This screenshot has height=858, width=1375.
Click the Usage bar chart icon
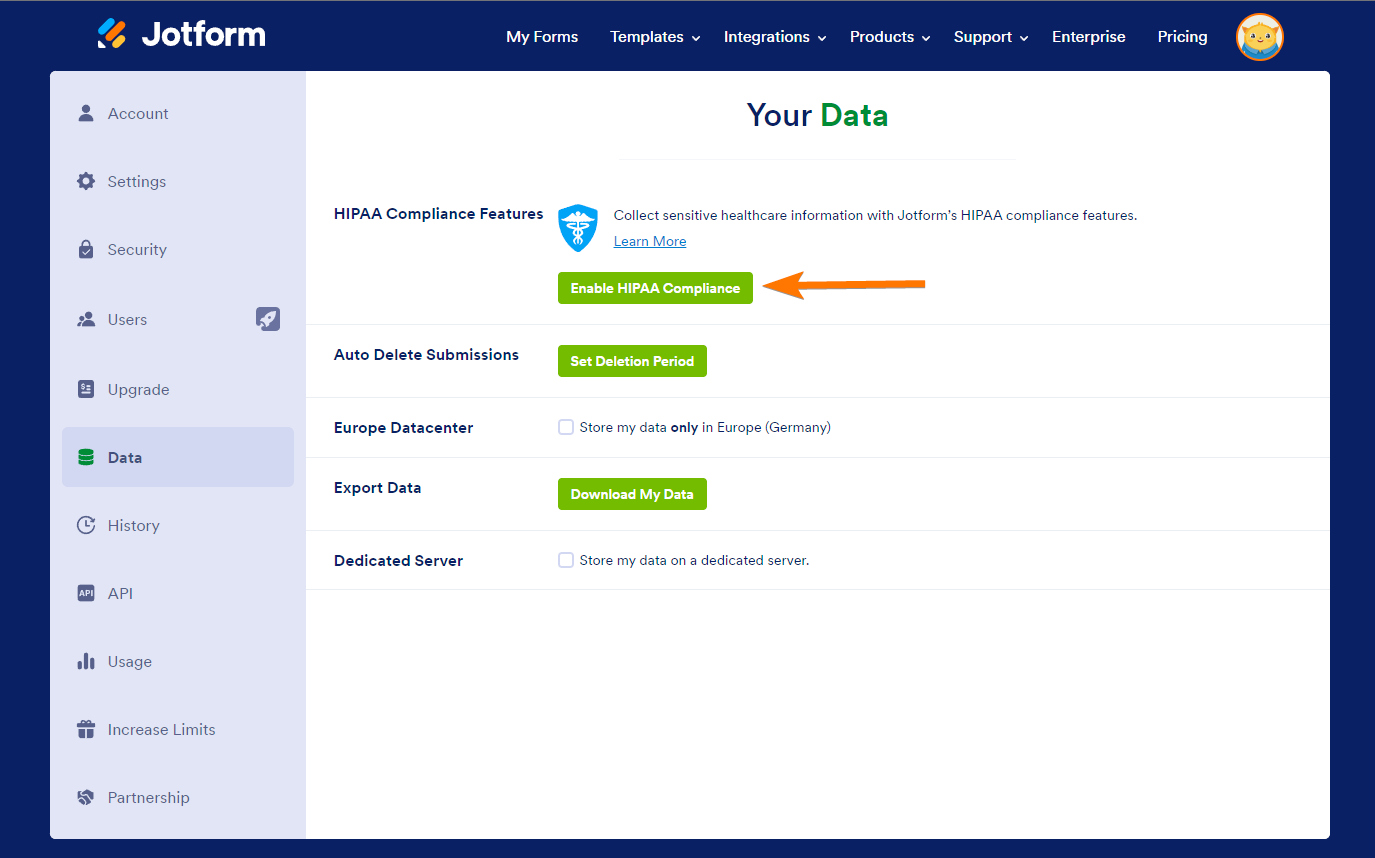point(87,661)
